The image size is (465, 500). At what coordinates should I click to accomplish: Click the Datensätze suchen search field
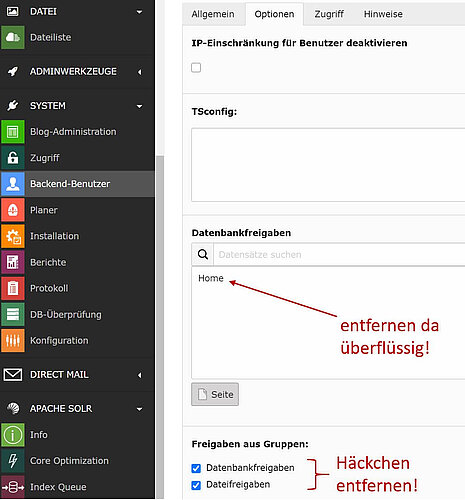[339, 255]
